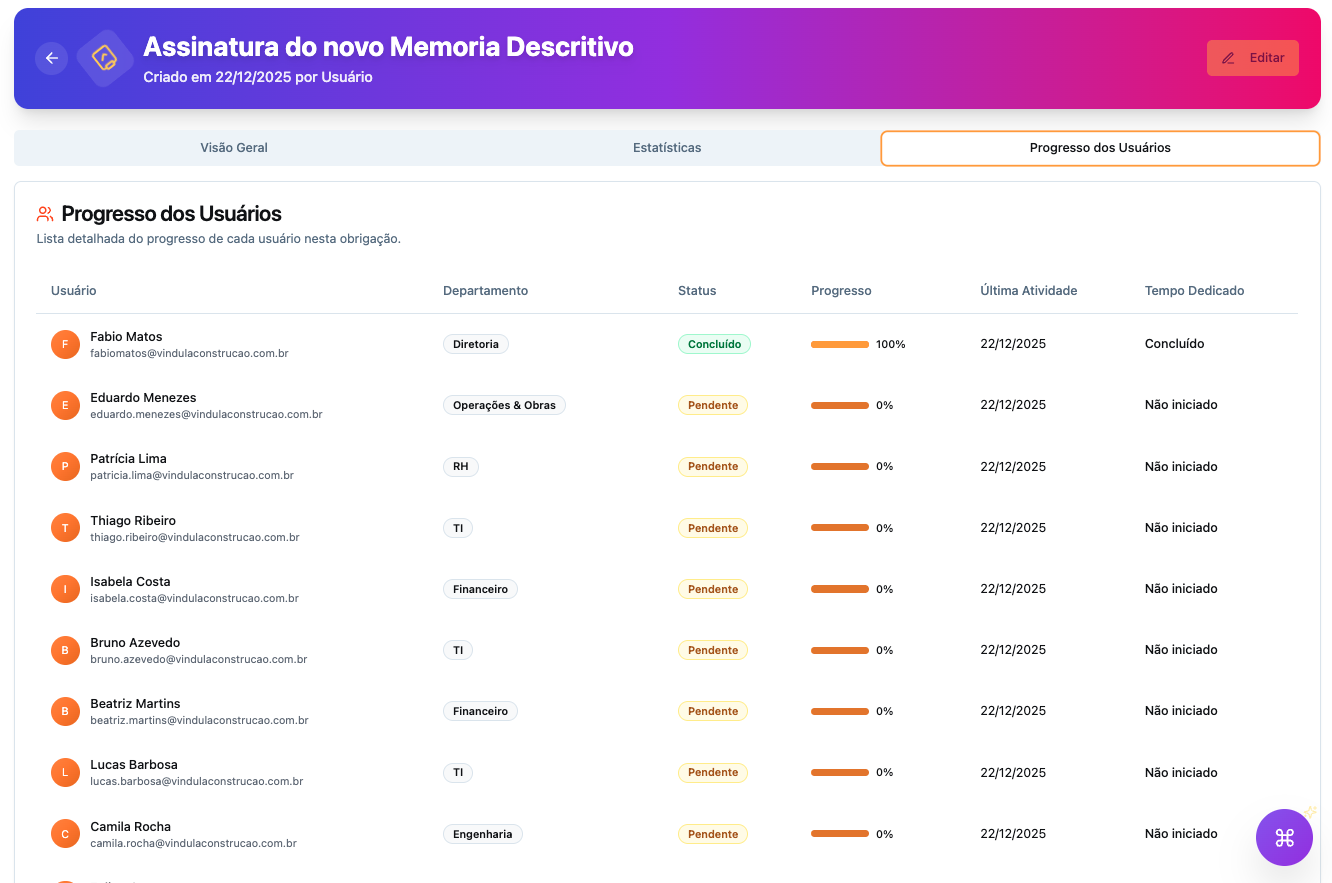Open Lucas Barbosa's email link

[198, 780]
